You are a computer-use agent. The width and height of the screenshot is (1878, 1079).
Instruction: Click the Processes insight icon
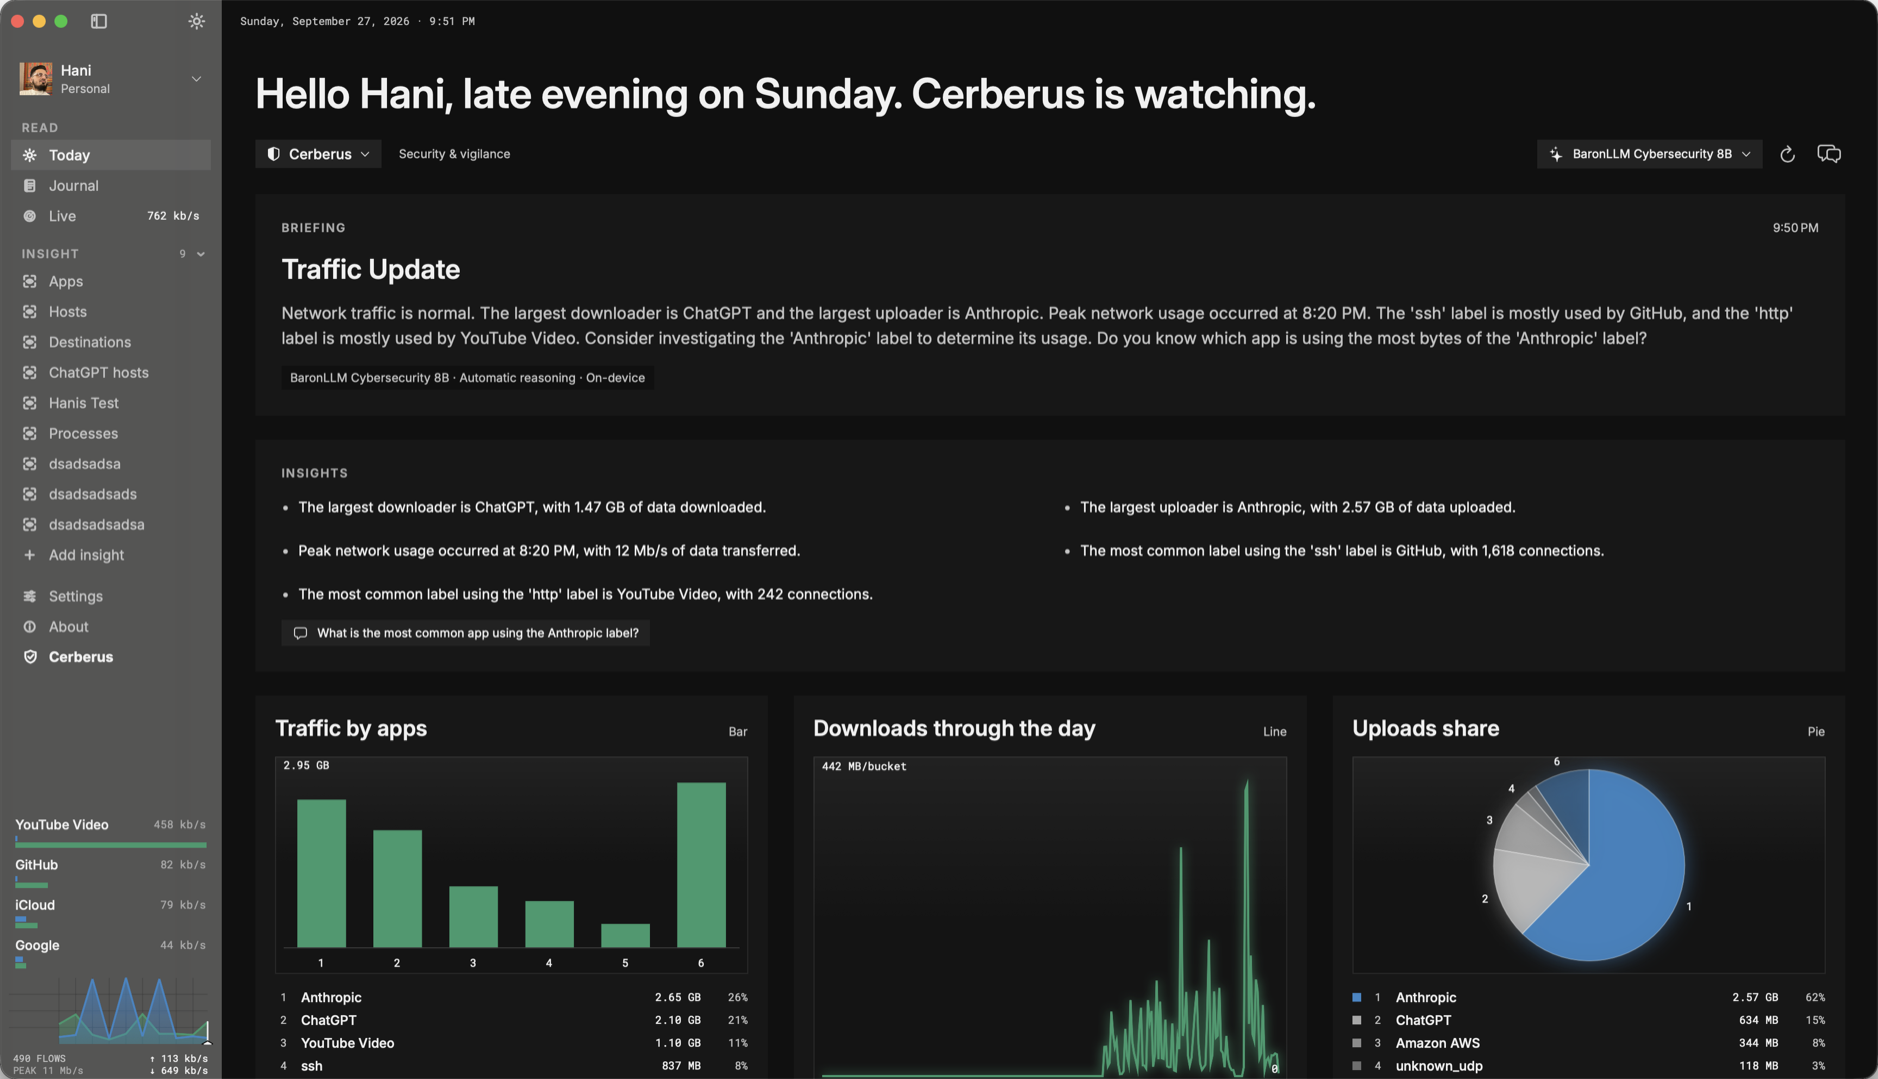30,434
